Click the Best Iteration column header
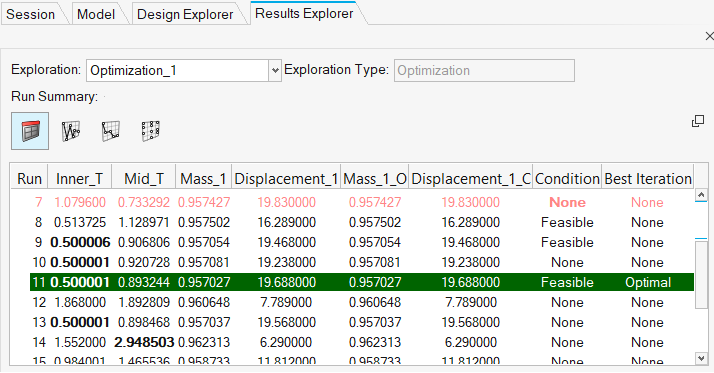The image size is (714, 373). (648, 179)
